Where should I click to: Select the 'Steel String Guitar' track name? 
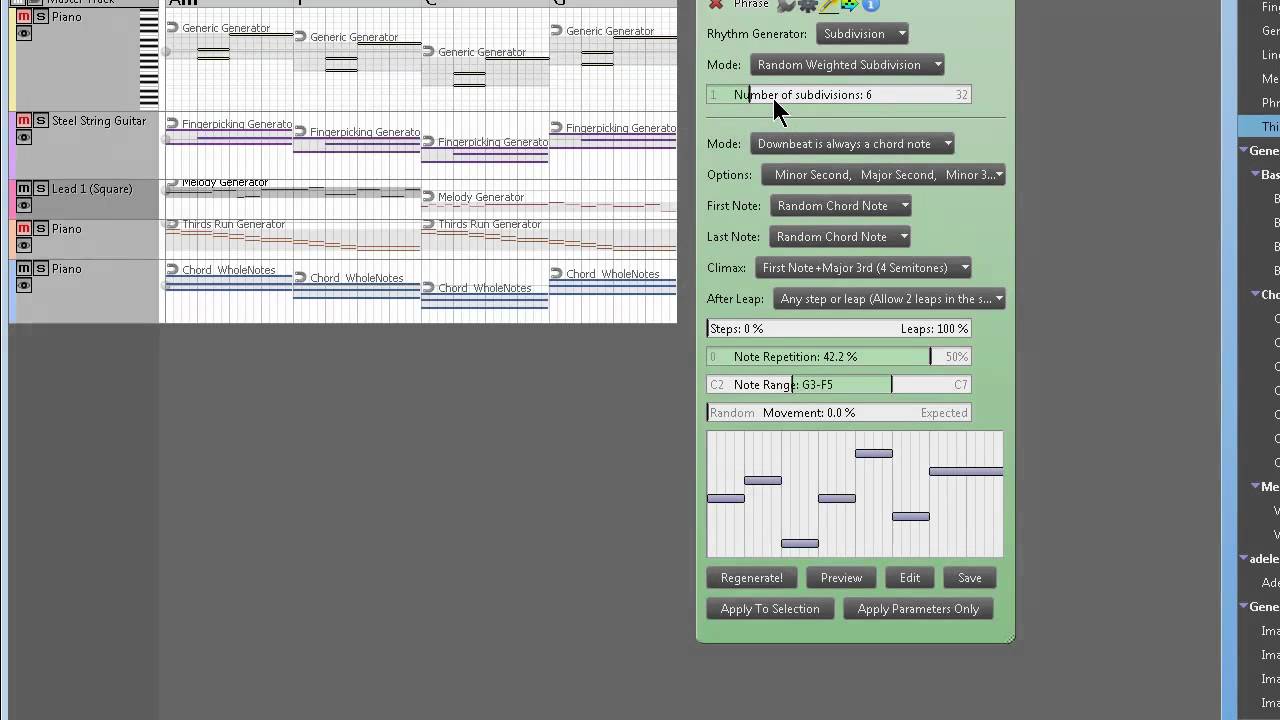pos(99,121)
